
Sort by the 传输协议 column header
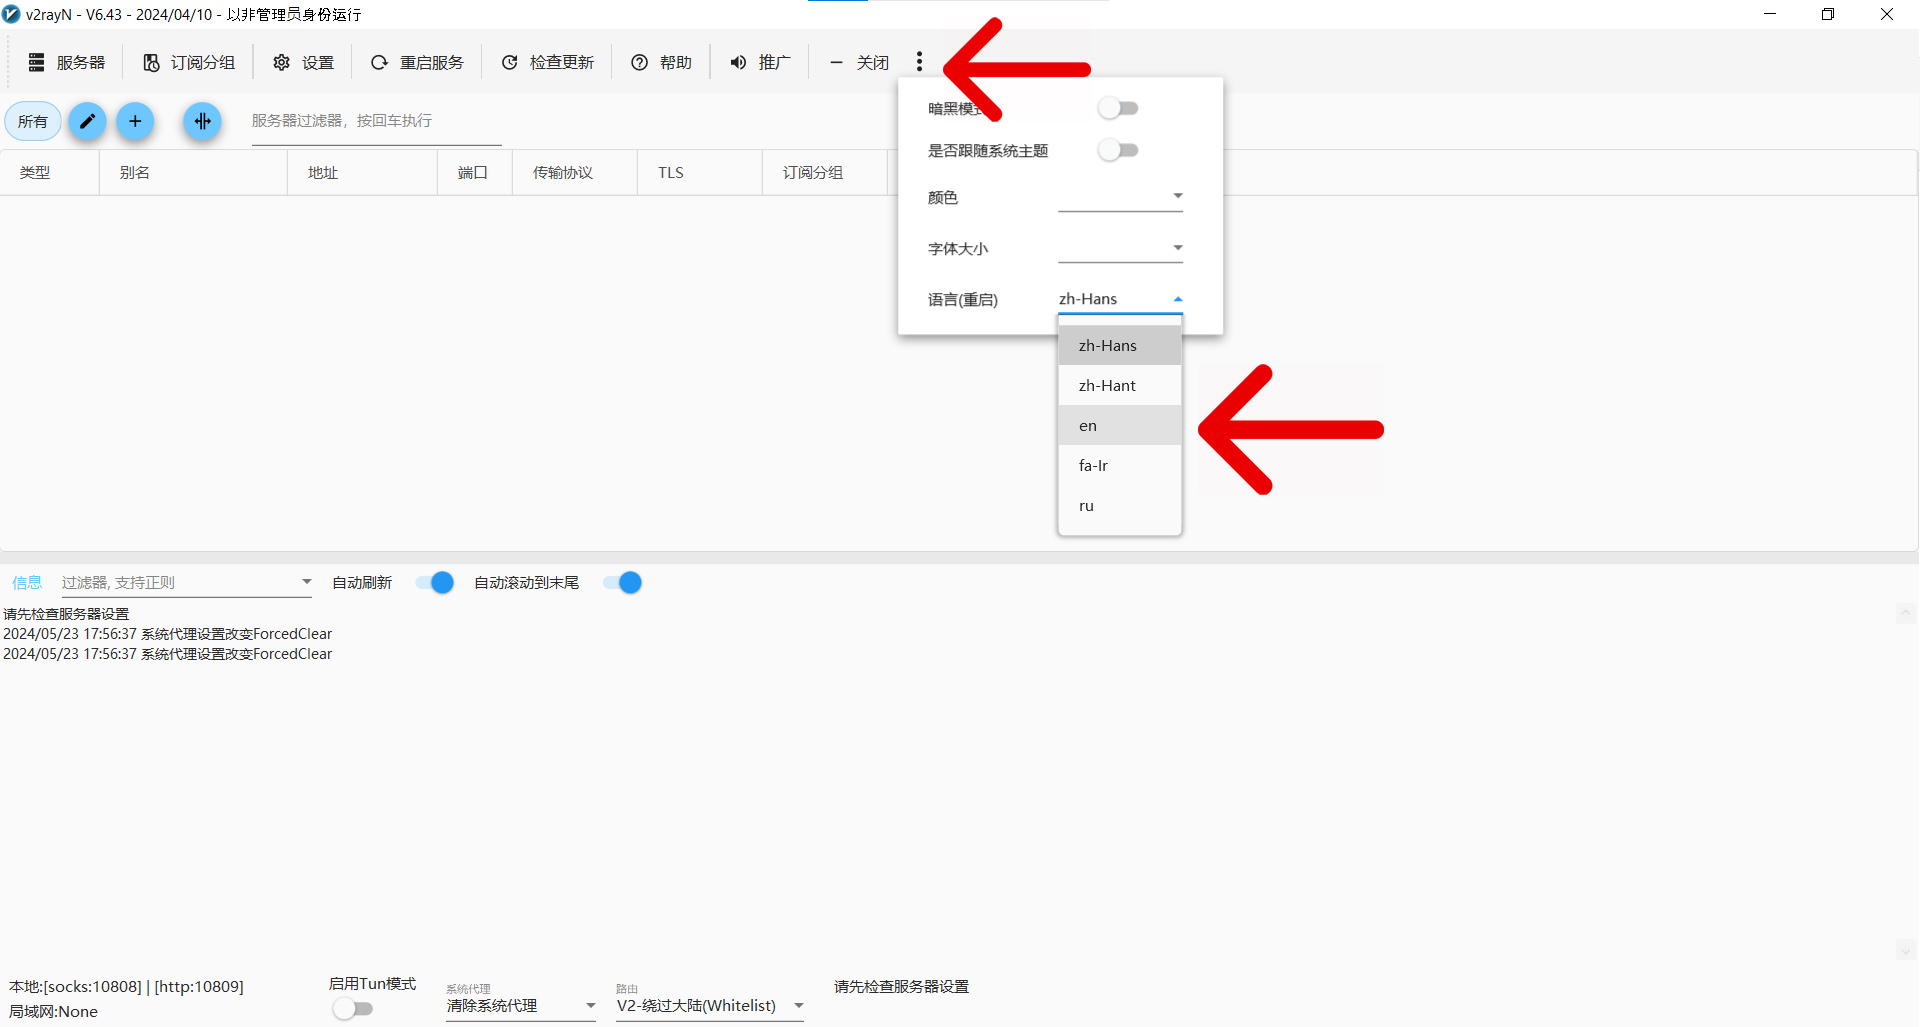(575, 172)
